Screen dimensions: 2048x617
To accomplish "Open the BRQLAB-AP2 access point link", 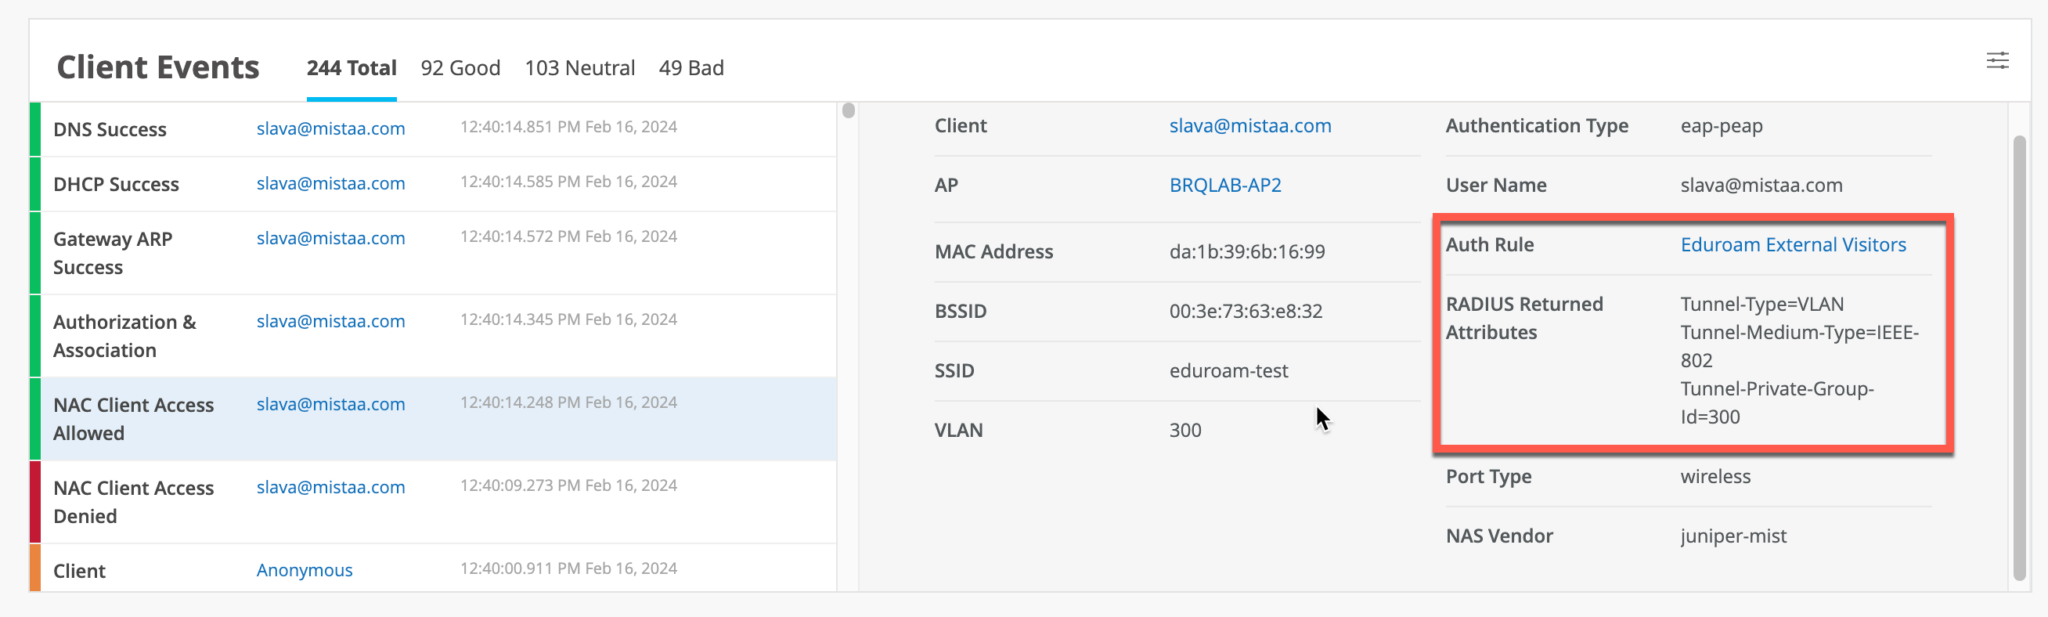I will tap(1225, 185).
